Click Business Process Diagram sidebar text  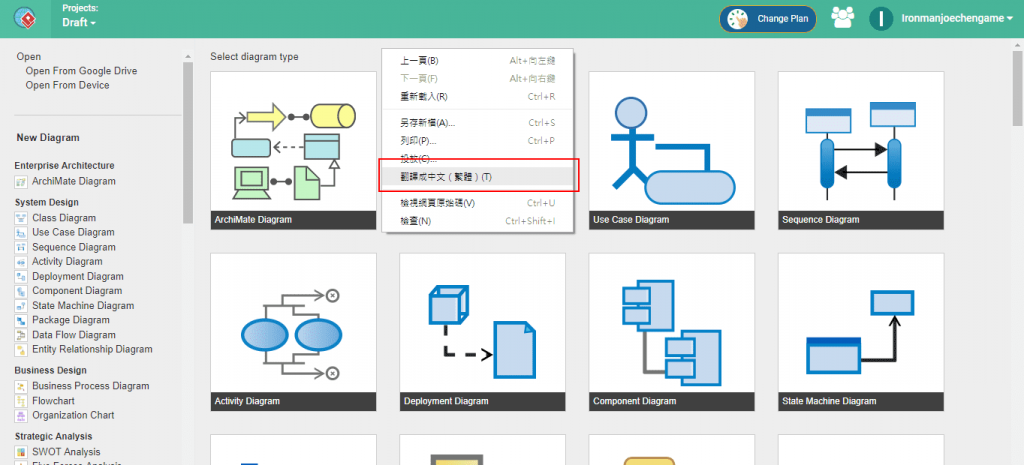click(91, 387)
